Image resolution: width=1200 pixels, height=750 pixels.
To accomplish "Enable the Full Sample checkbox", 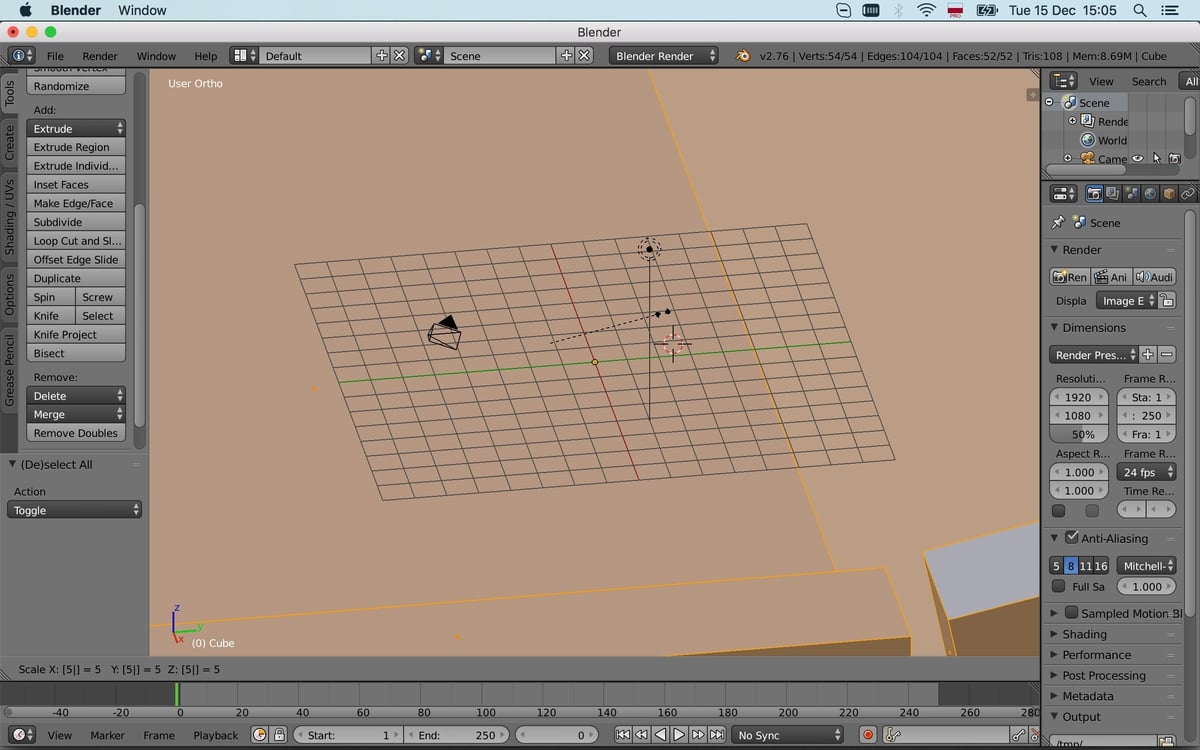I will 1059,587.
